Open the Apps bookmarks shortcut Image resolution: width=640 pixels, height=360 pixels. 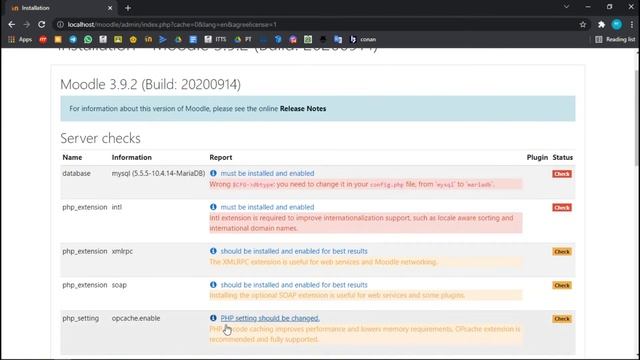coord(20,40)
